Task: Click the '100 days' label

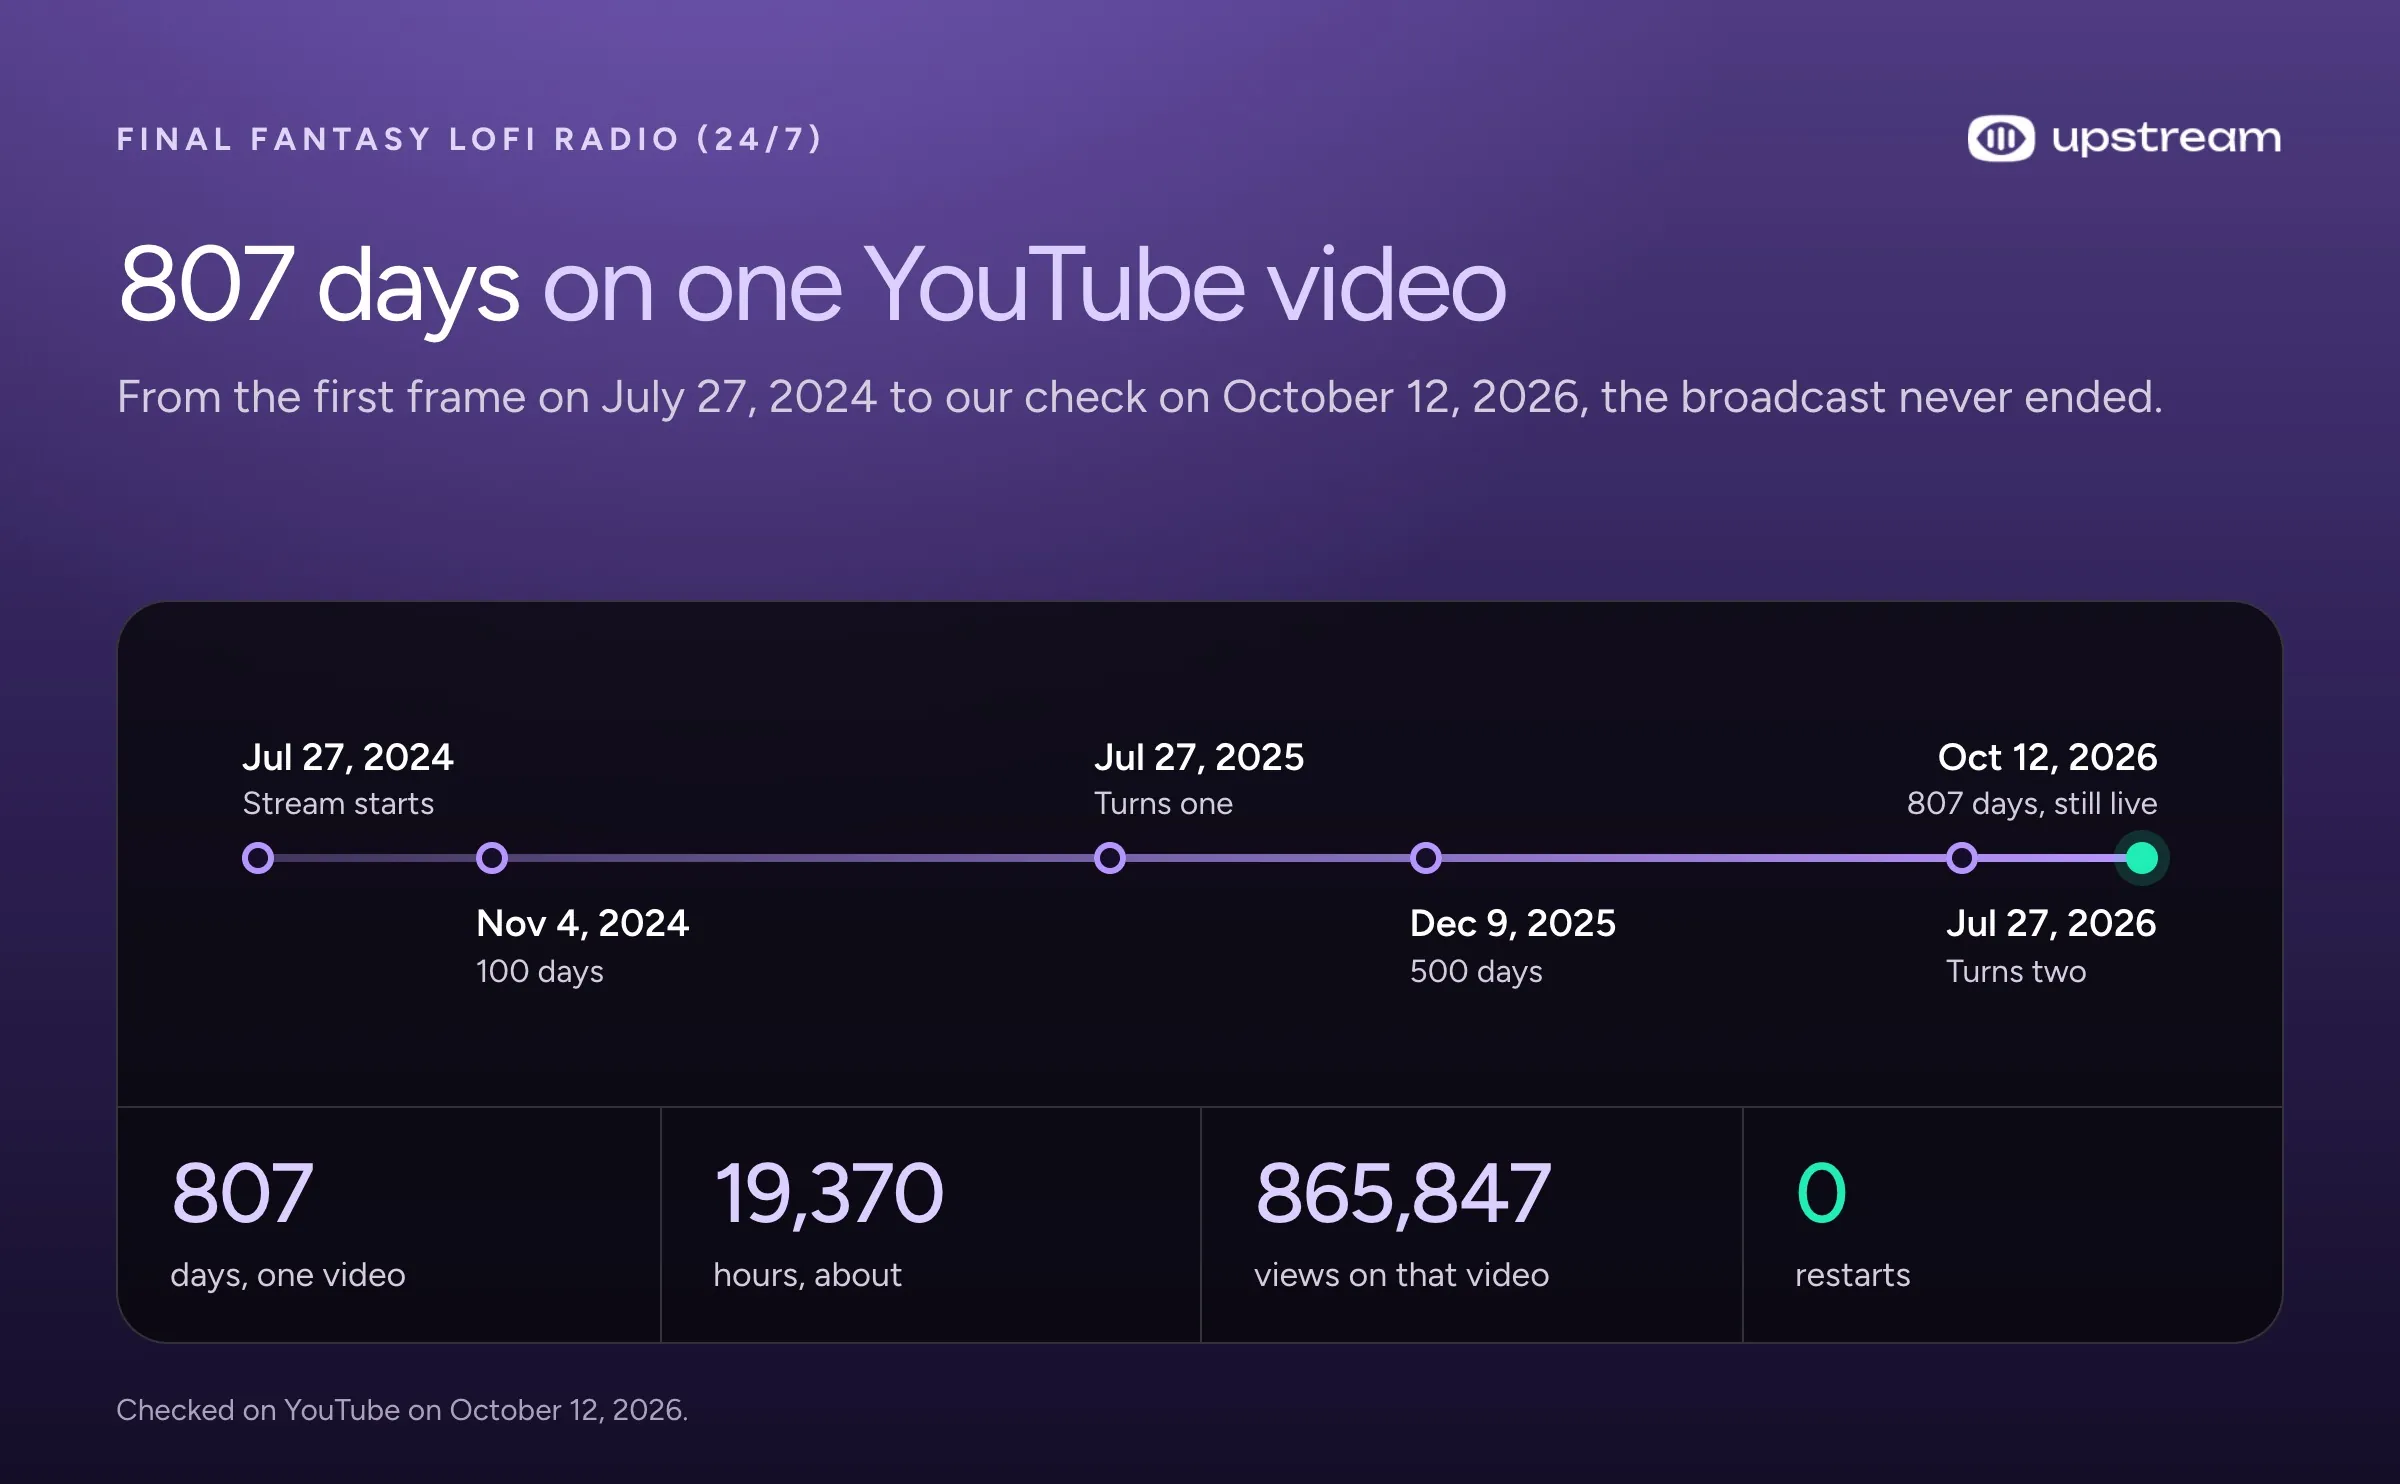Action: [x=540, y=971]
